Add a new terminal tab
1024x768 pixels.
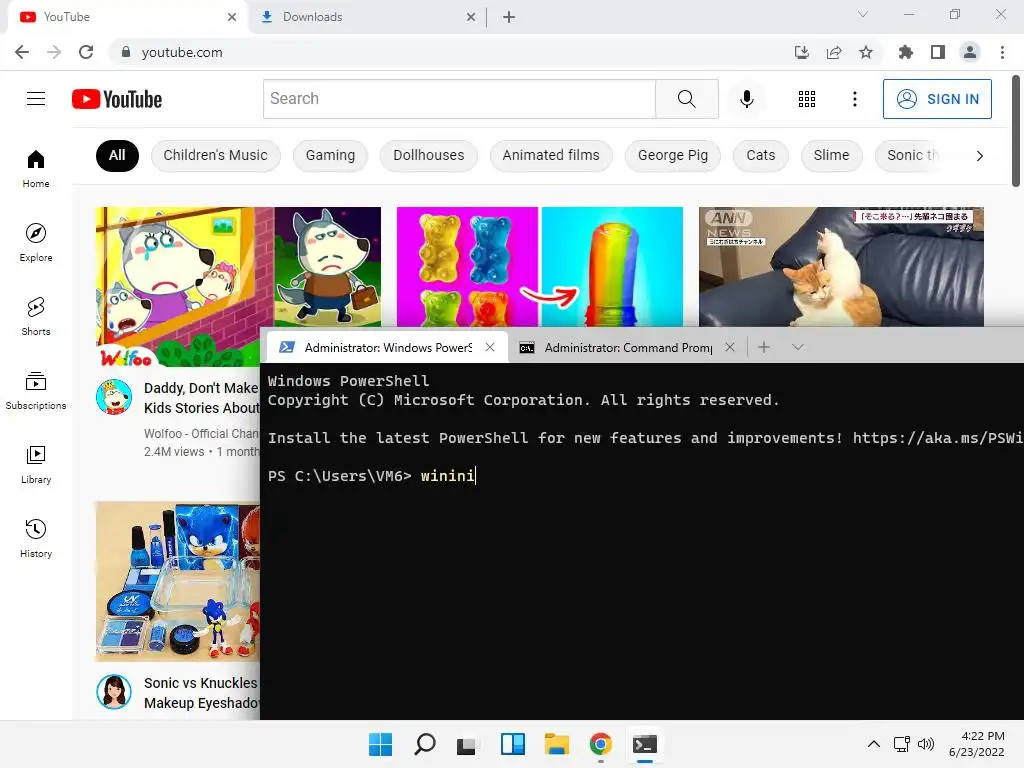pos(763,347)
